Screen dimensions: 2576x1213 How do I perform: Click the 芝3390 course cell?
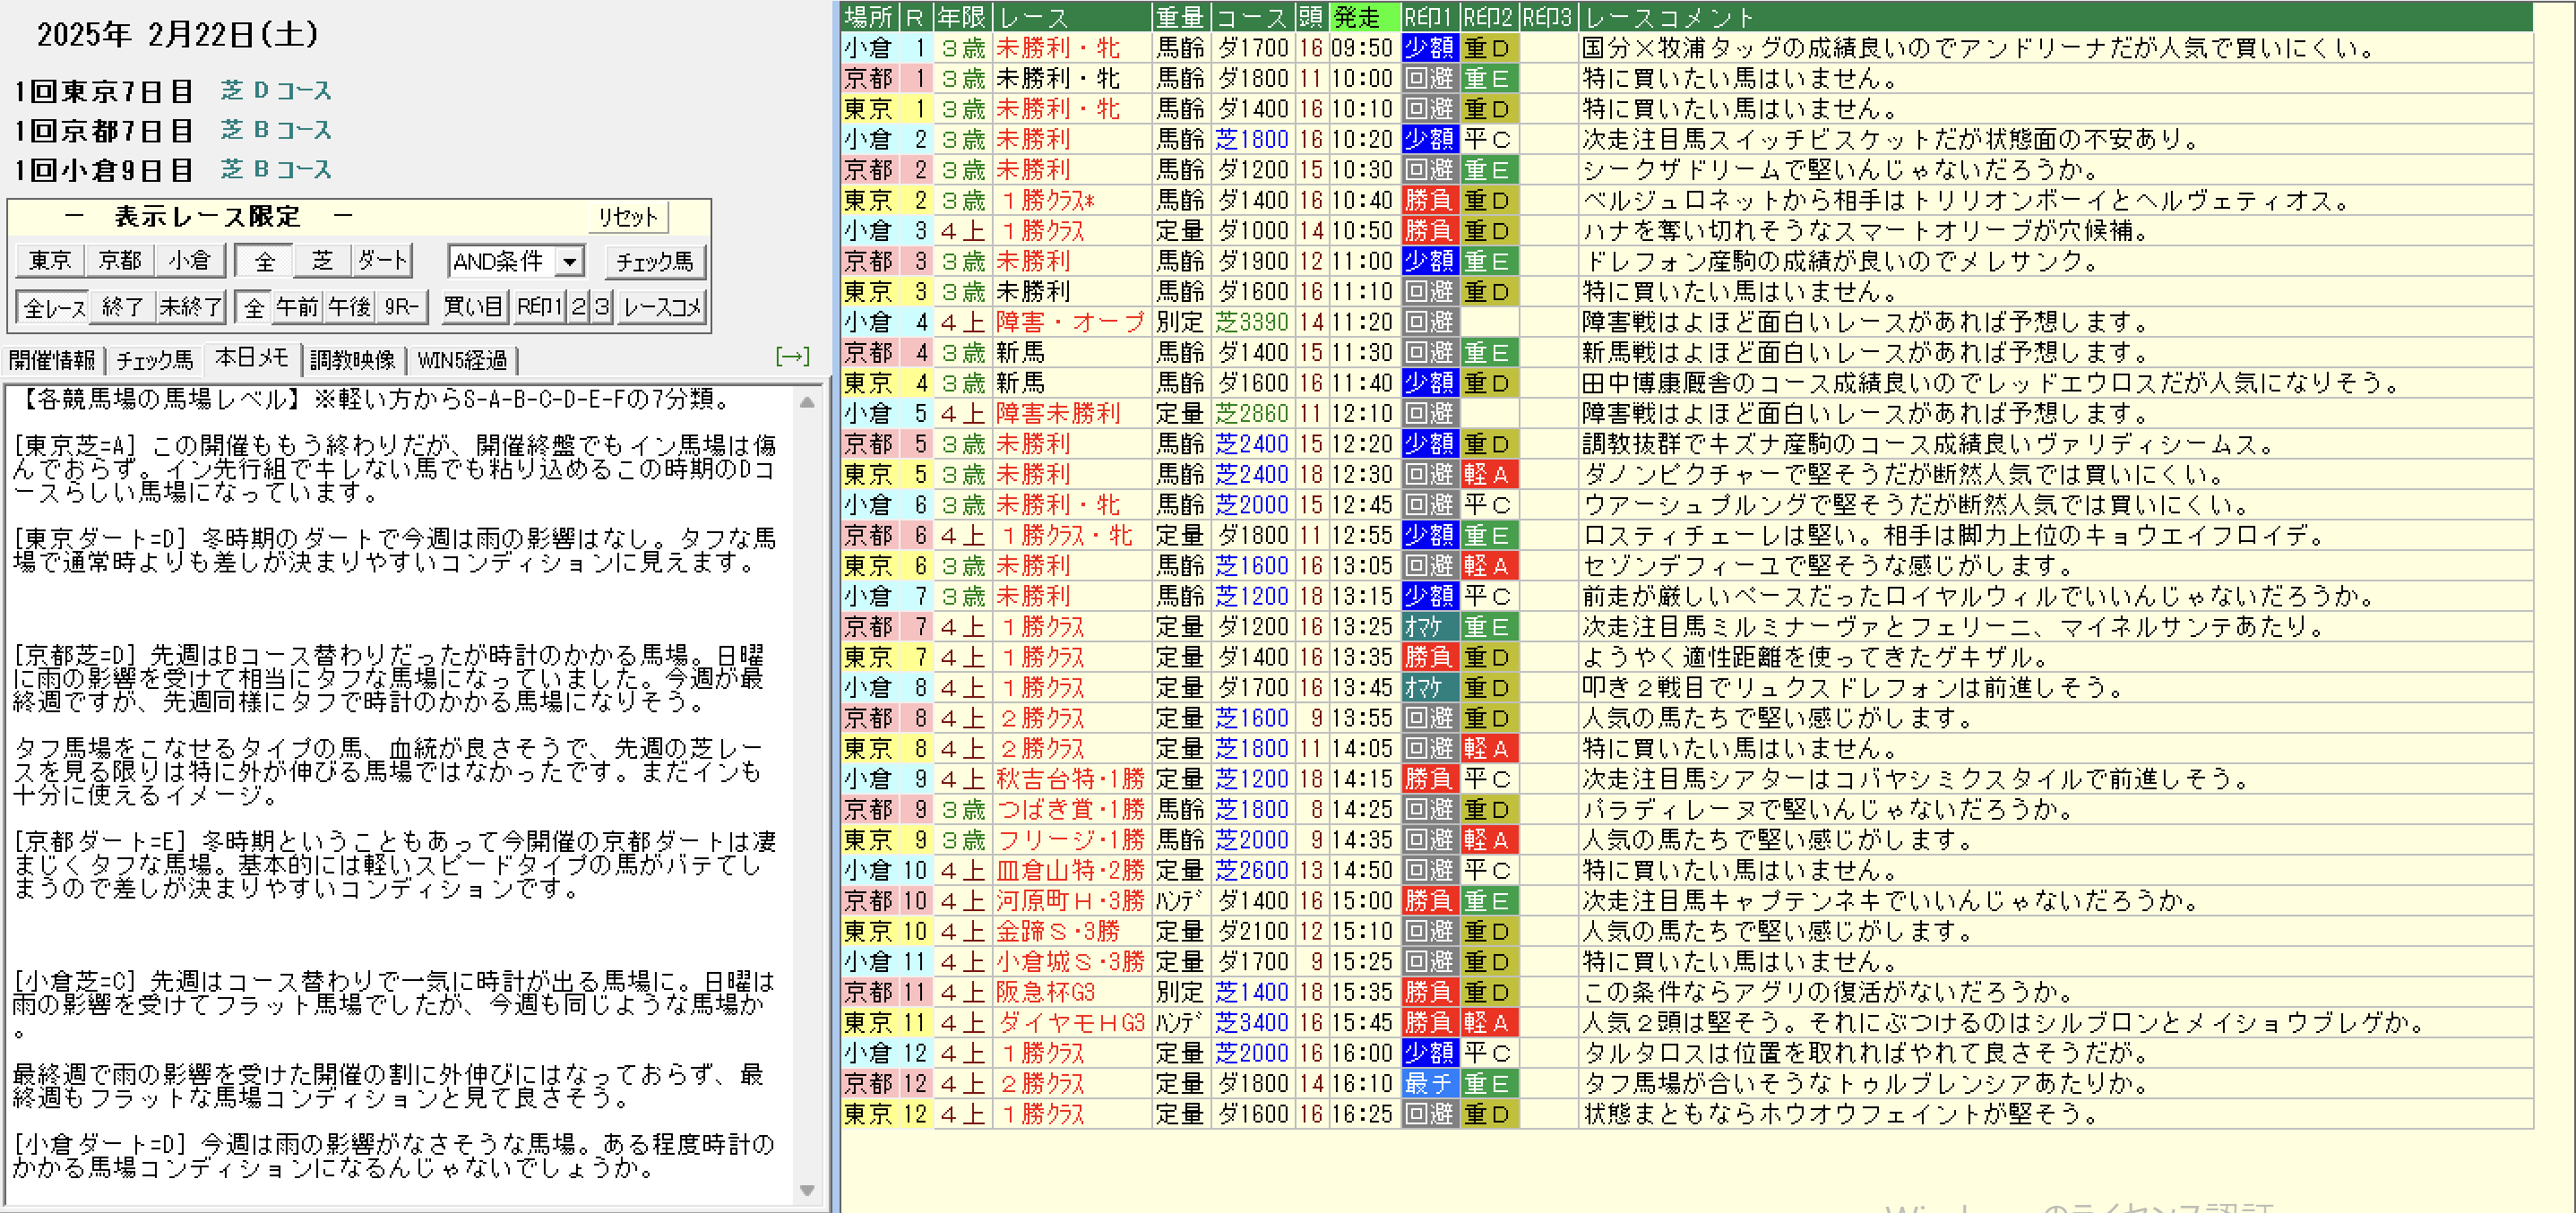pyautogui.click(x=1252, y=321)
